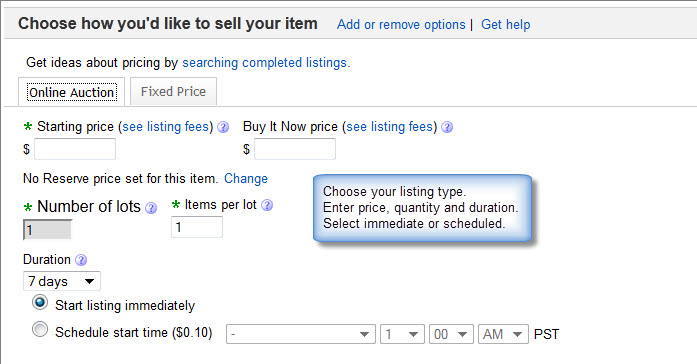Focus the Items per lot field
This screenshot has height=364, width=697.
(x=197, y=227)
